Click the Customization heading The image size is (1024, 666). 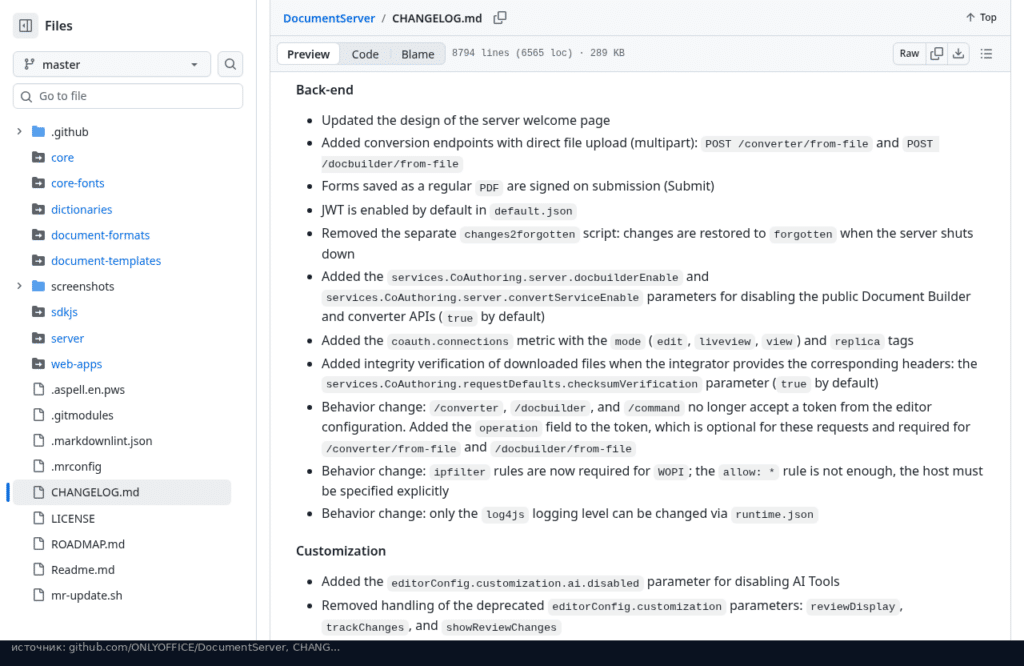[341, 551]
